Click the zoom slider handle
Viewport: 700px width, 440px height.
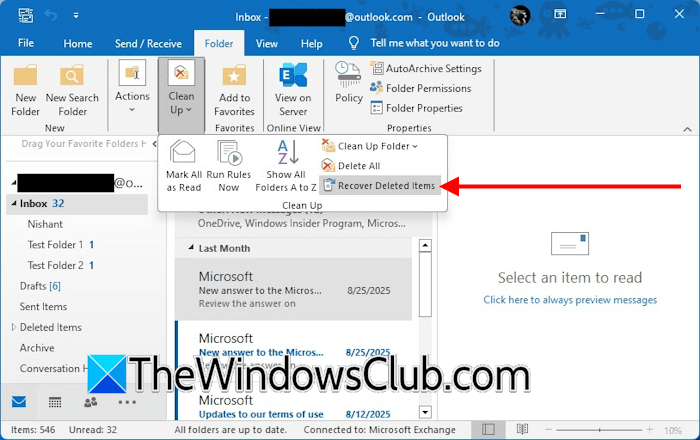(x=600, y=430)
